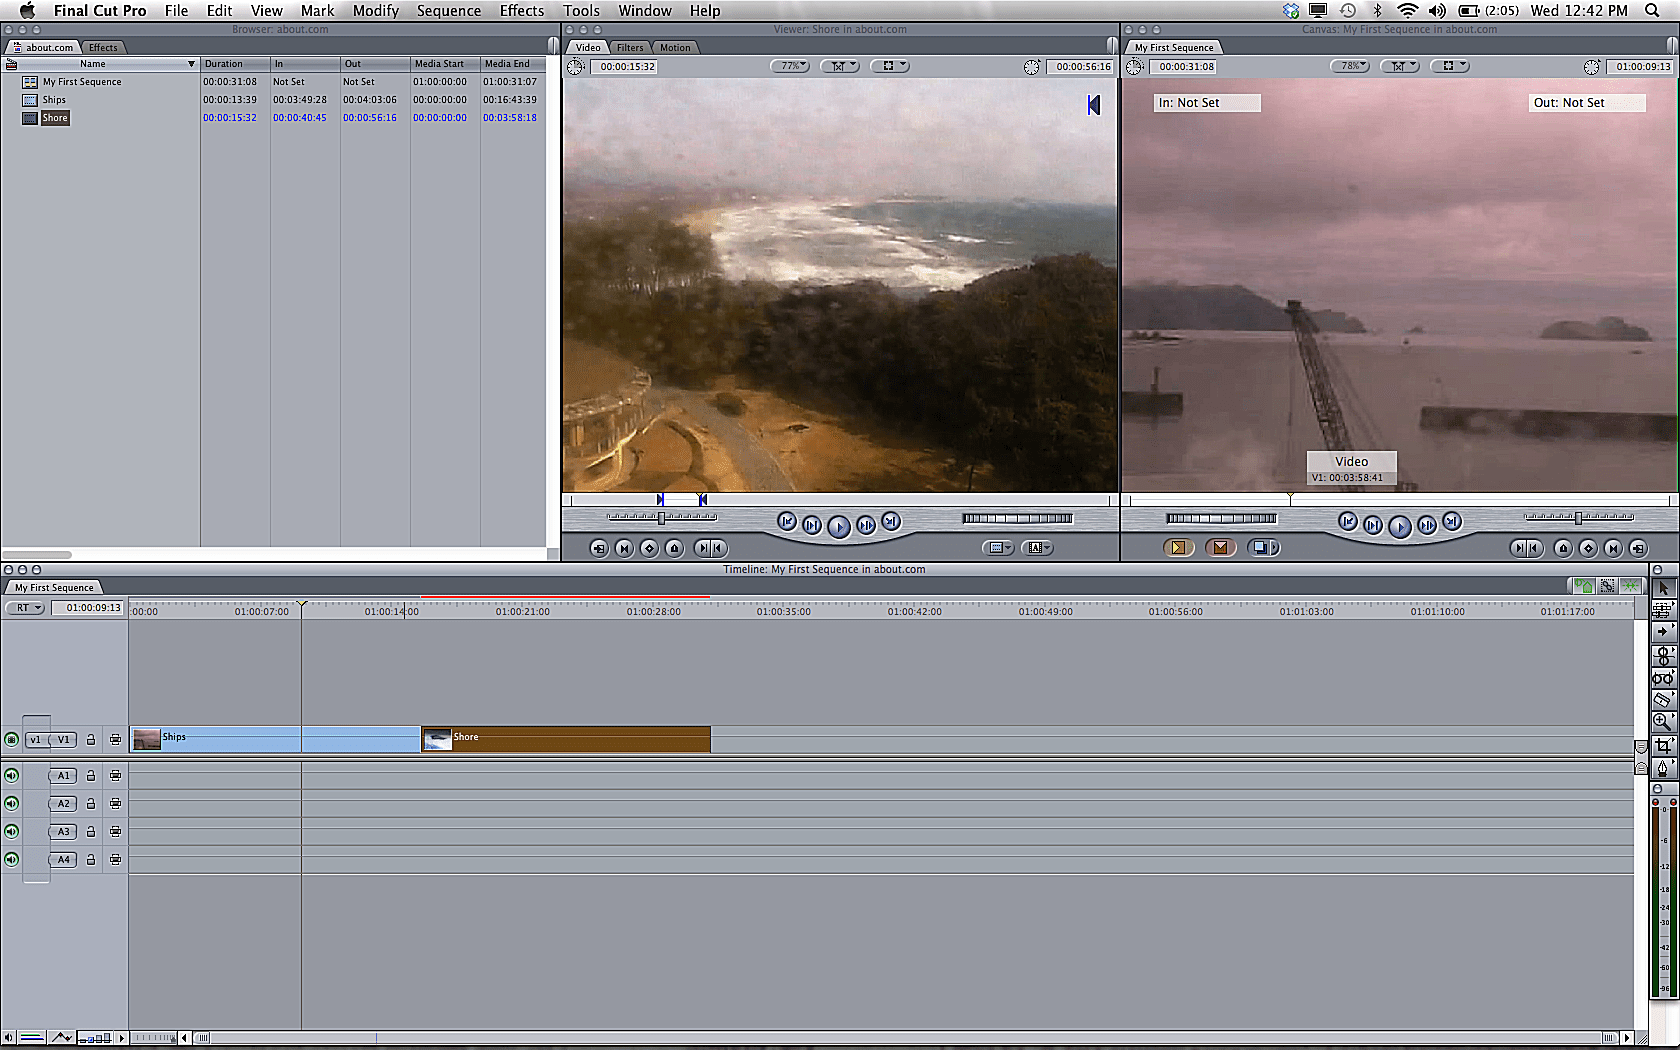Open Canvas Playhead Sync pop-up
Screen dimensions: 1680x1050
[x=1400, y=66]
